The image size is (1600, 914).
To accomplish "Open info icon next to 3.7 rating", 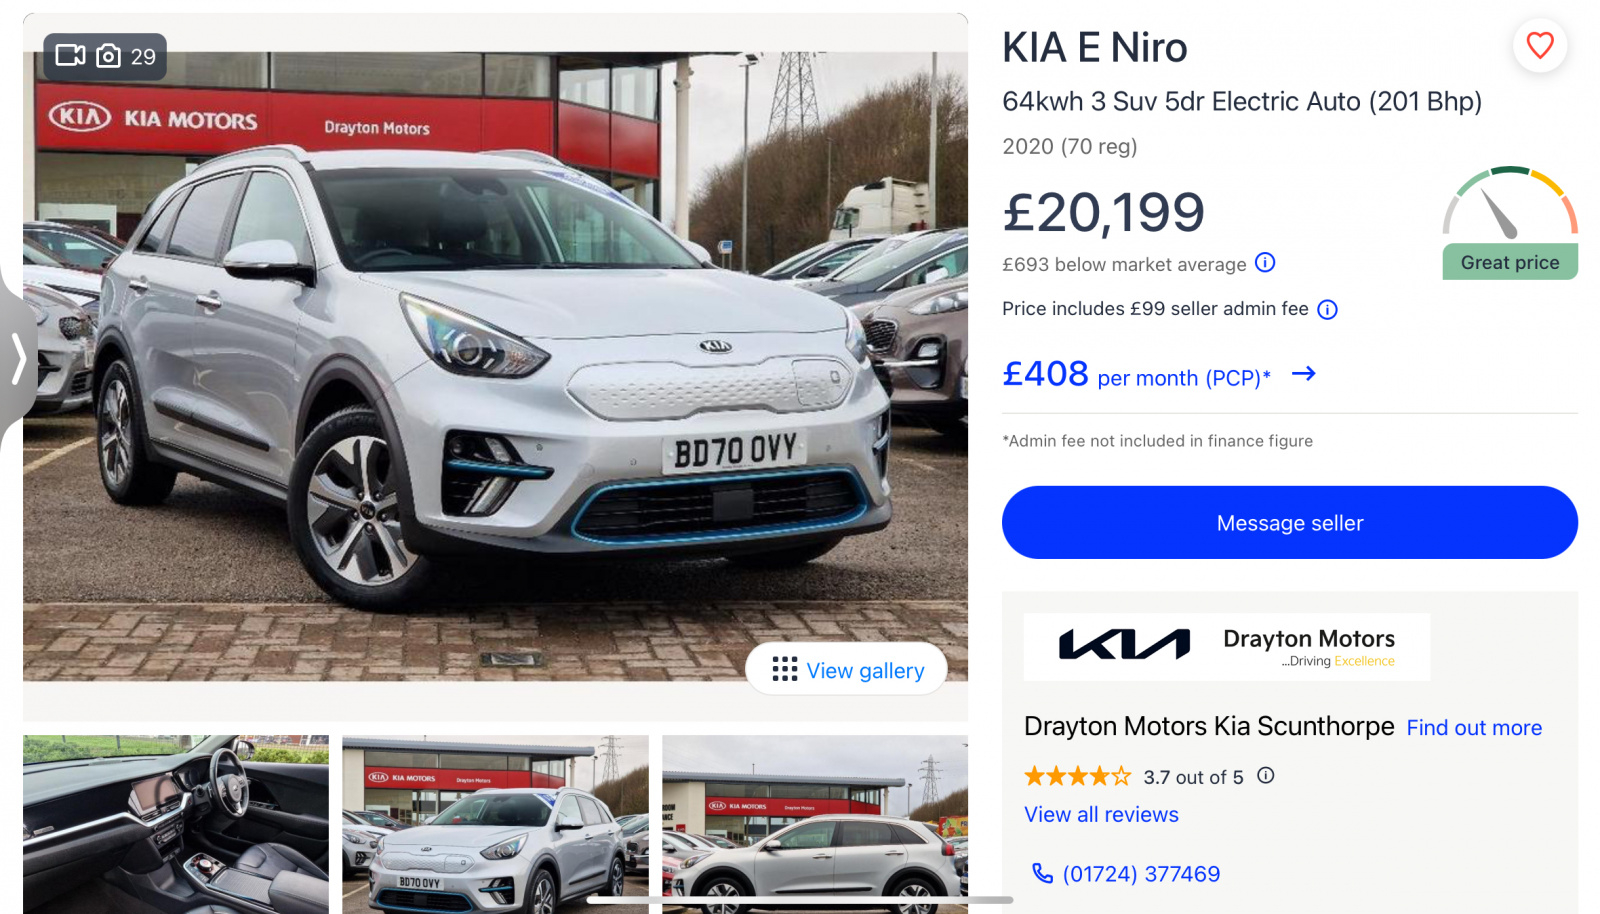I will click(1266, 776).
